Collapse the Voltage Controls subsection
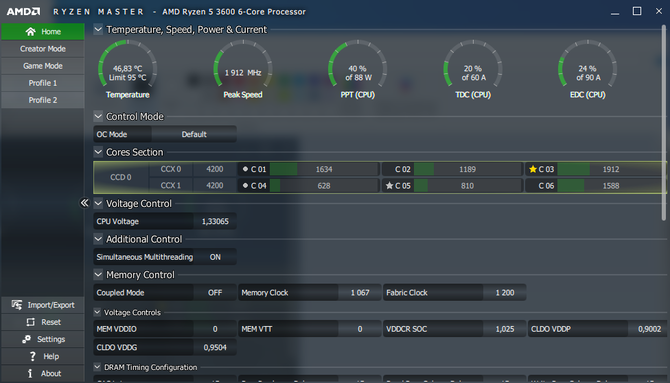Image resolution: width=670 pixels, height=383 pixels. (x=97, y=312)
